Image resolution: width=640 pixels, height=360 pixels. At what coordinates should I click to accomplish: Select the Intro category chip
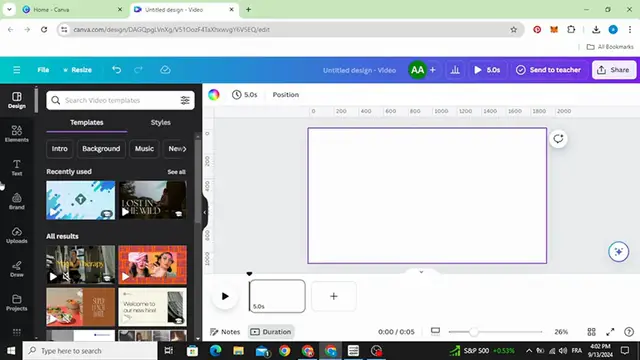pos(60,149)
